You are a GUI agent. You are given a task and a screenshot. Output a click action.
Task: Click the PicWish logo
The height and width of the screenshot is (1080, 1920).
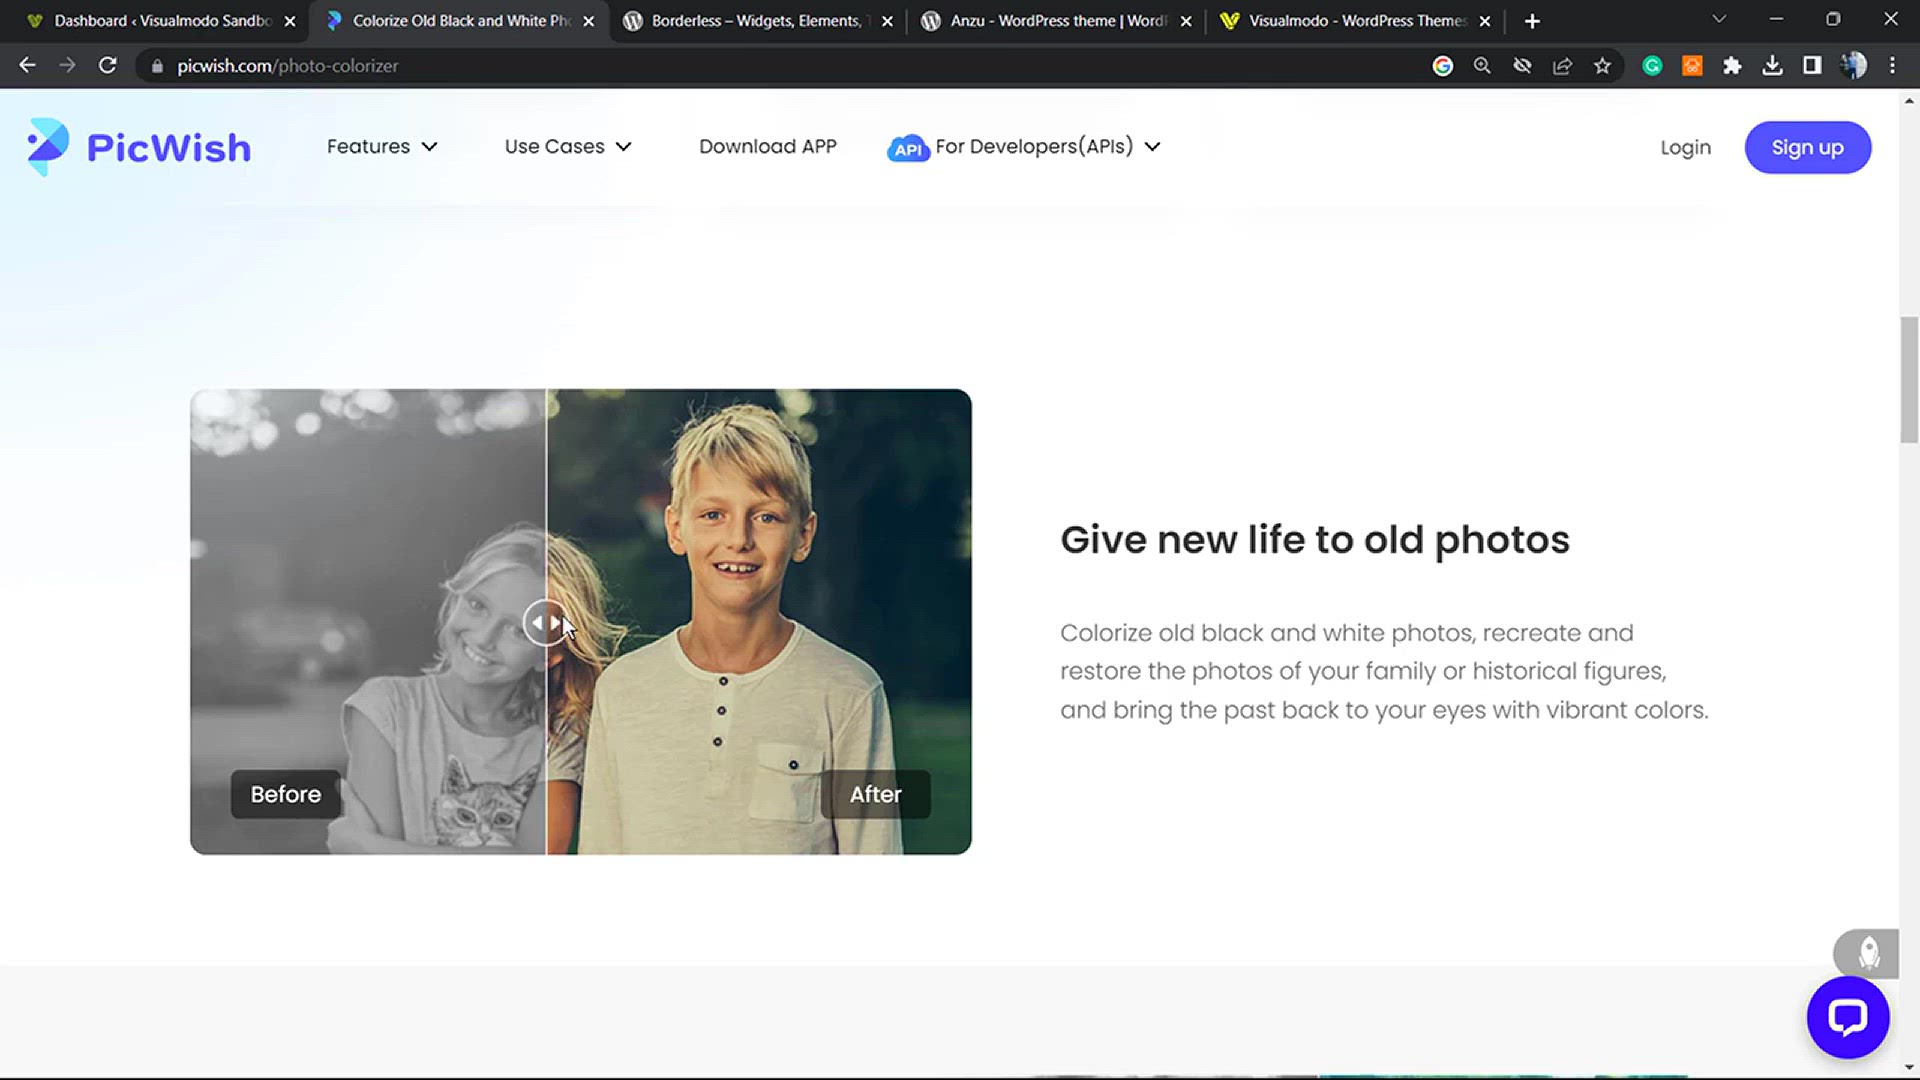pos(138,147)
